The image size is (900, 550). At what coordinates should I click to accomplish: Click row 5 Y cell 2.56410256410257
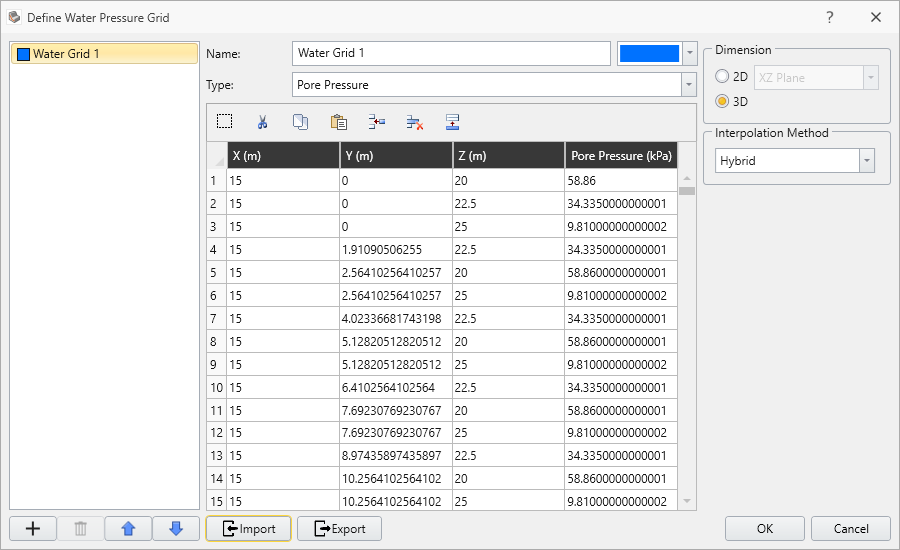click(x=396, y=272)
